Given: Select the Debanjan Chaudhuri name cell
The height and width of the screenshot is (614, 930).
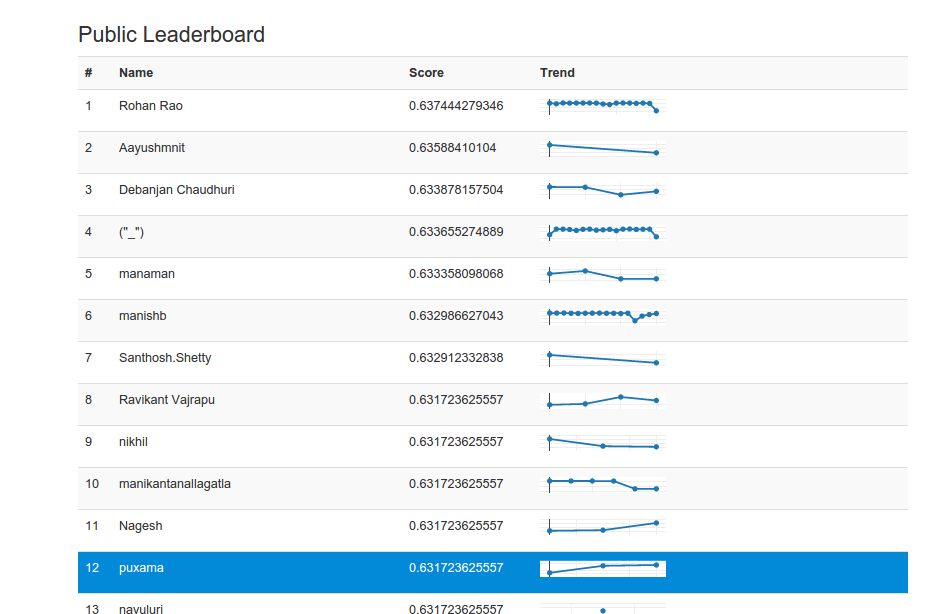Looking at the screenshot, I should [177, 190].
